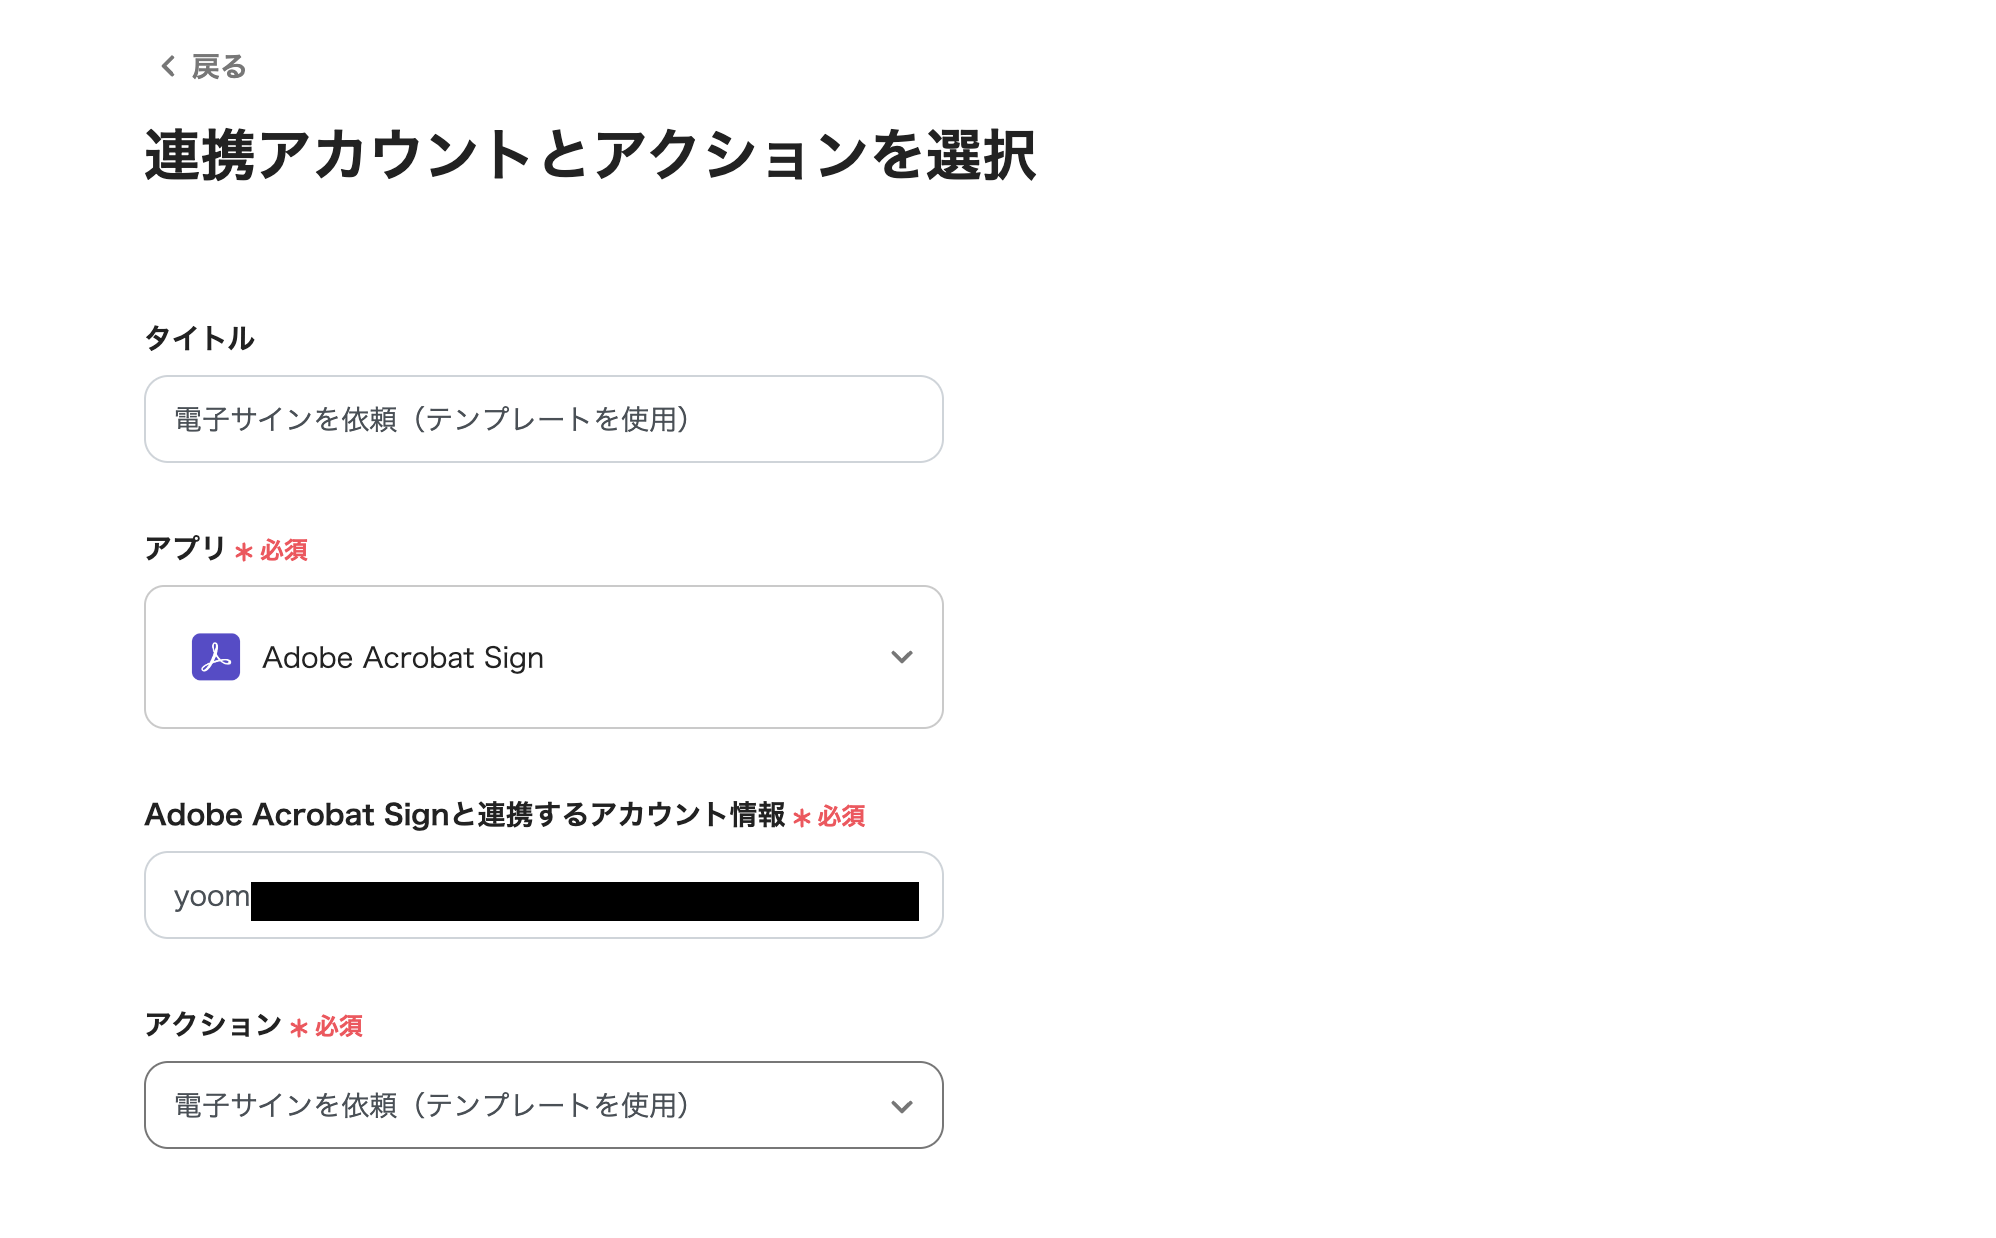Expand the アクション dropdown chevron
1996x1238 pixels.
tap(903, 1105)
